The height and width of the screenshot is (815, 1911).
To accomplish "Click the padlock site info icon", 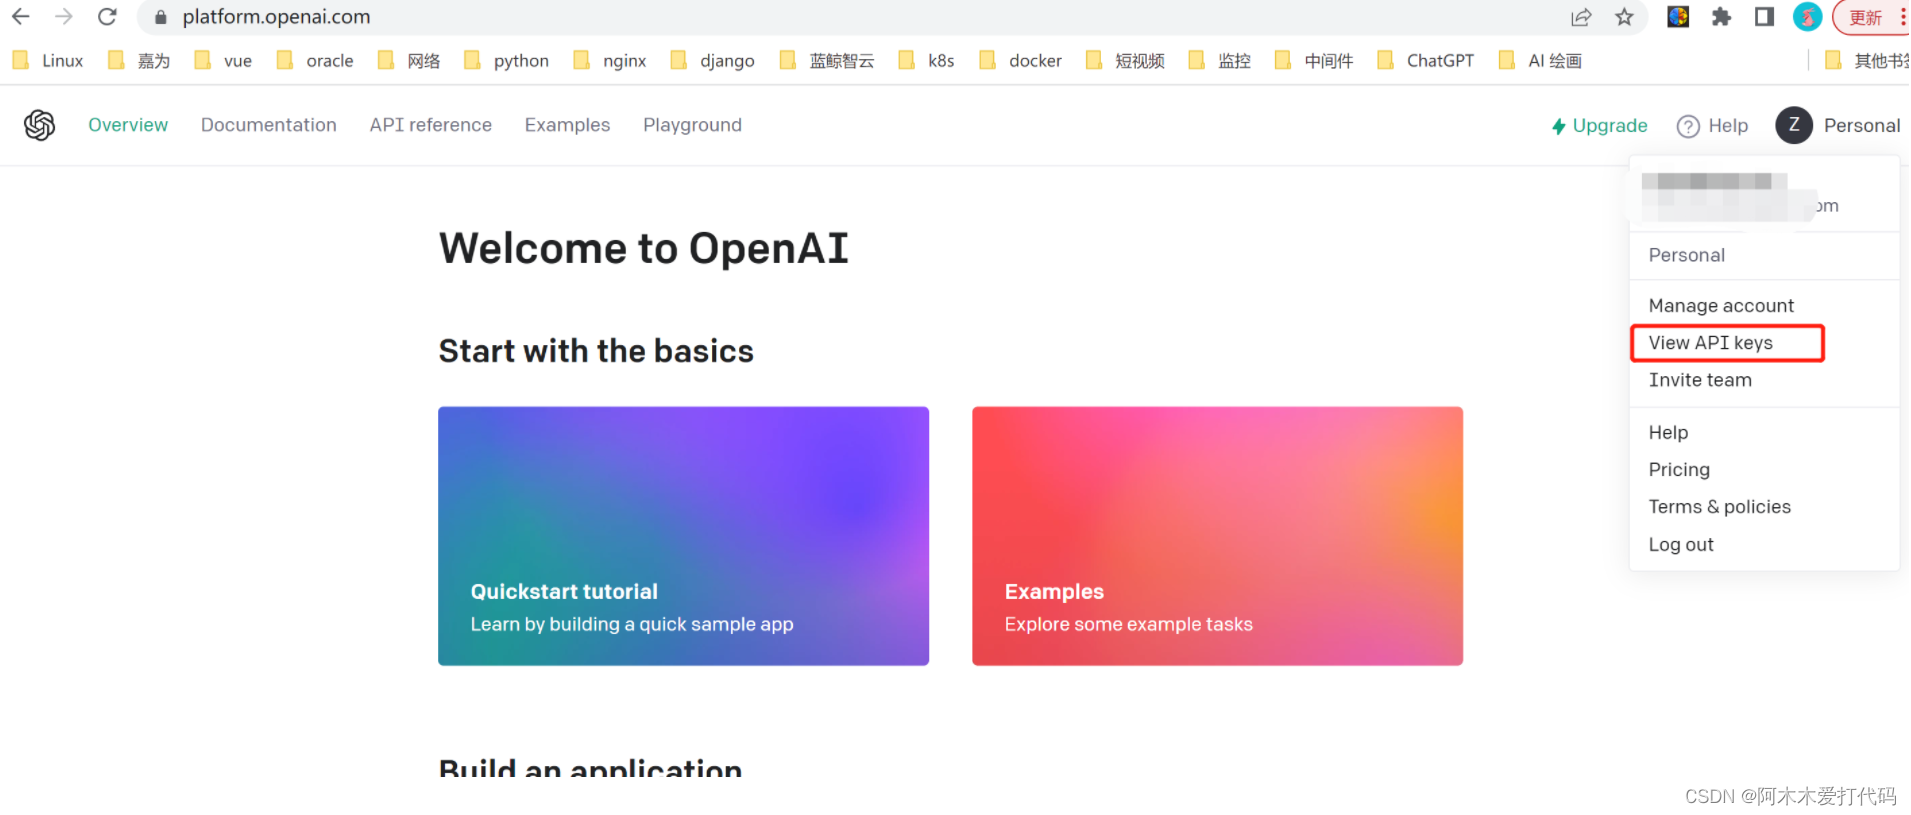I will [x=160, y=17].
